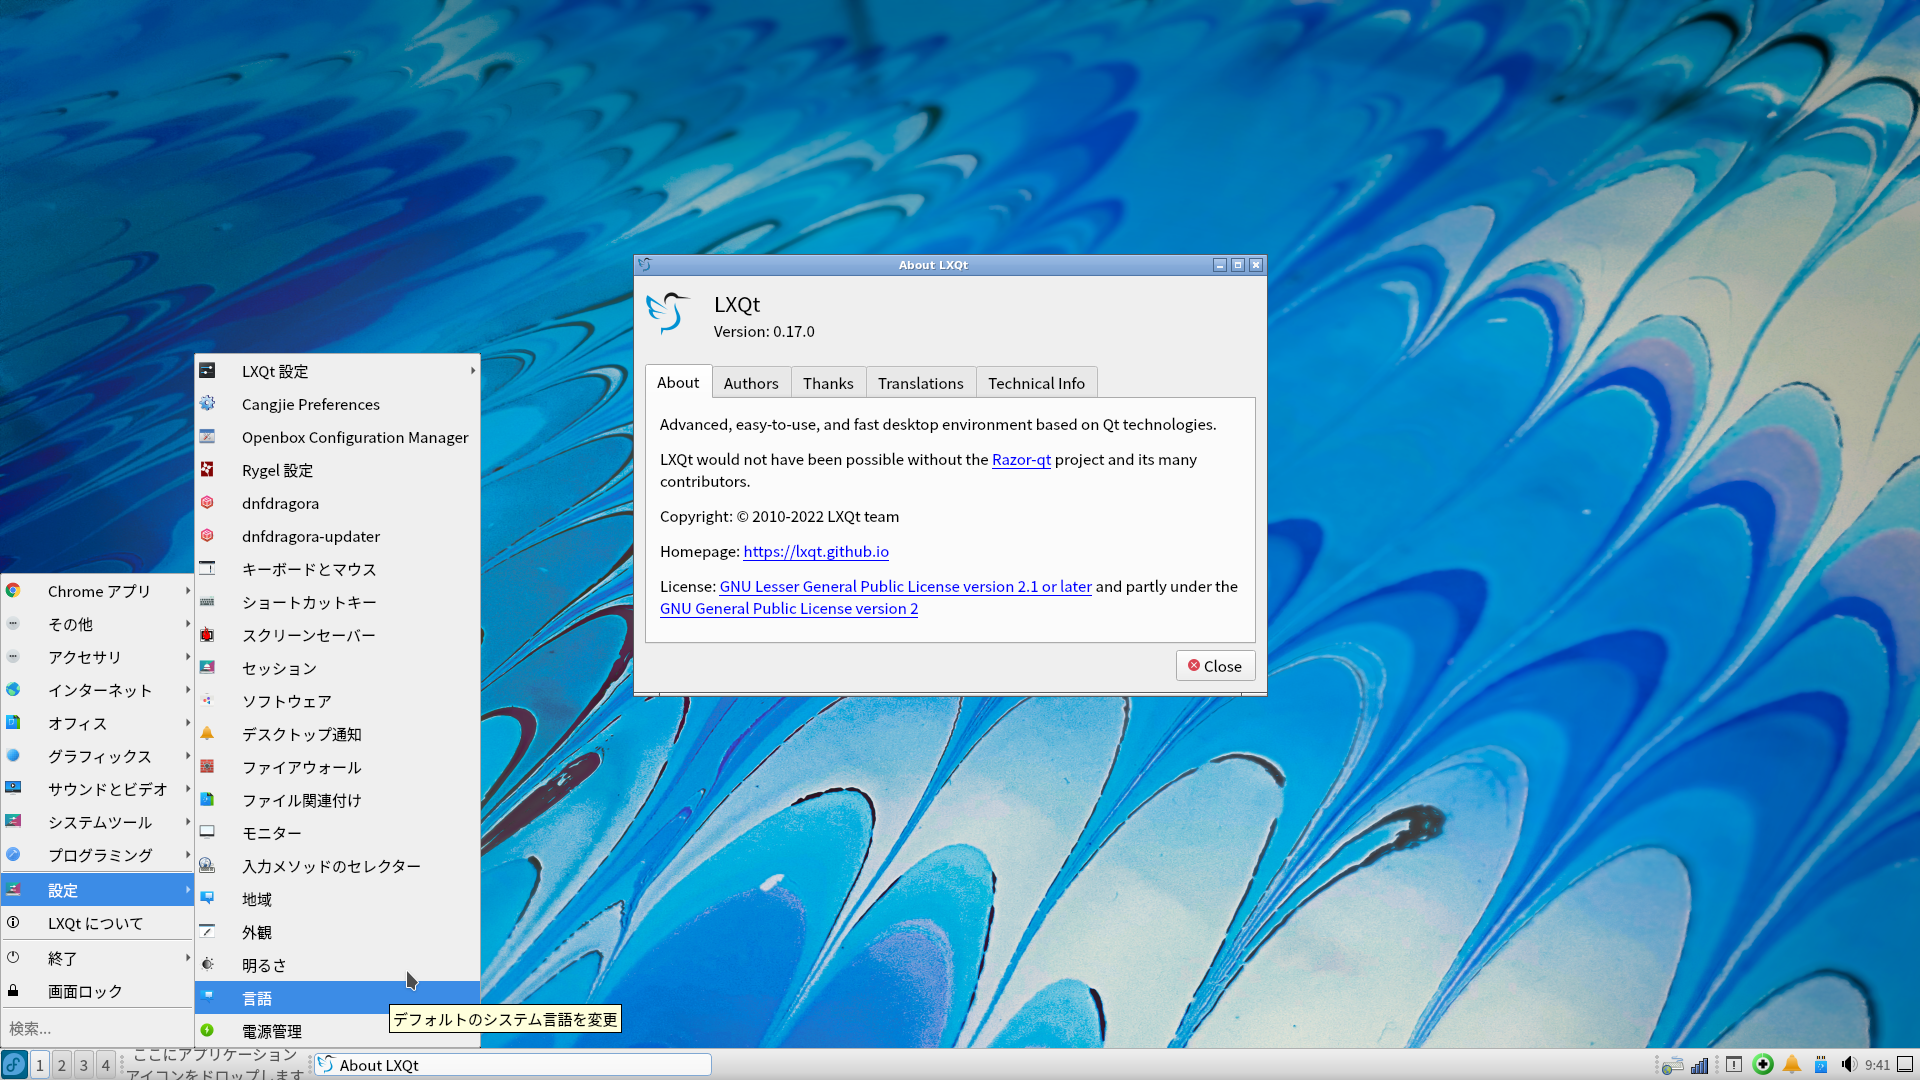Screen dimensions: 1920x1080
Task: Click the show desktop icon in panel
Action: click(1906, 1065)
